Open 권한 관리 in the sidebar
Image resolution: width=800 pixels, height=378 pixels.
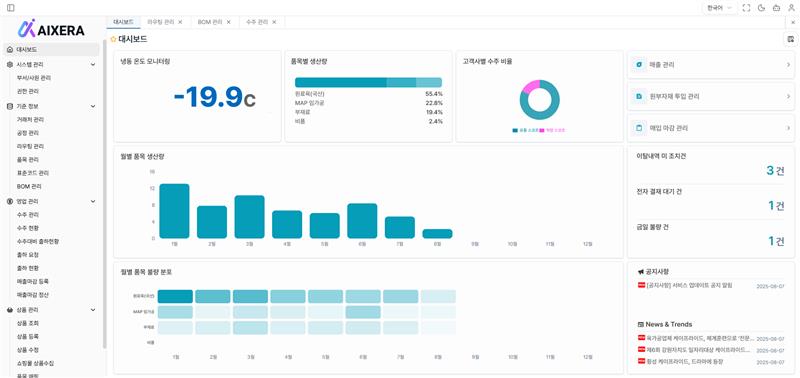click(x=28, y=91)
